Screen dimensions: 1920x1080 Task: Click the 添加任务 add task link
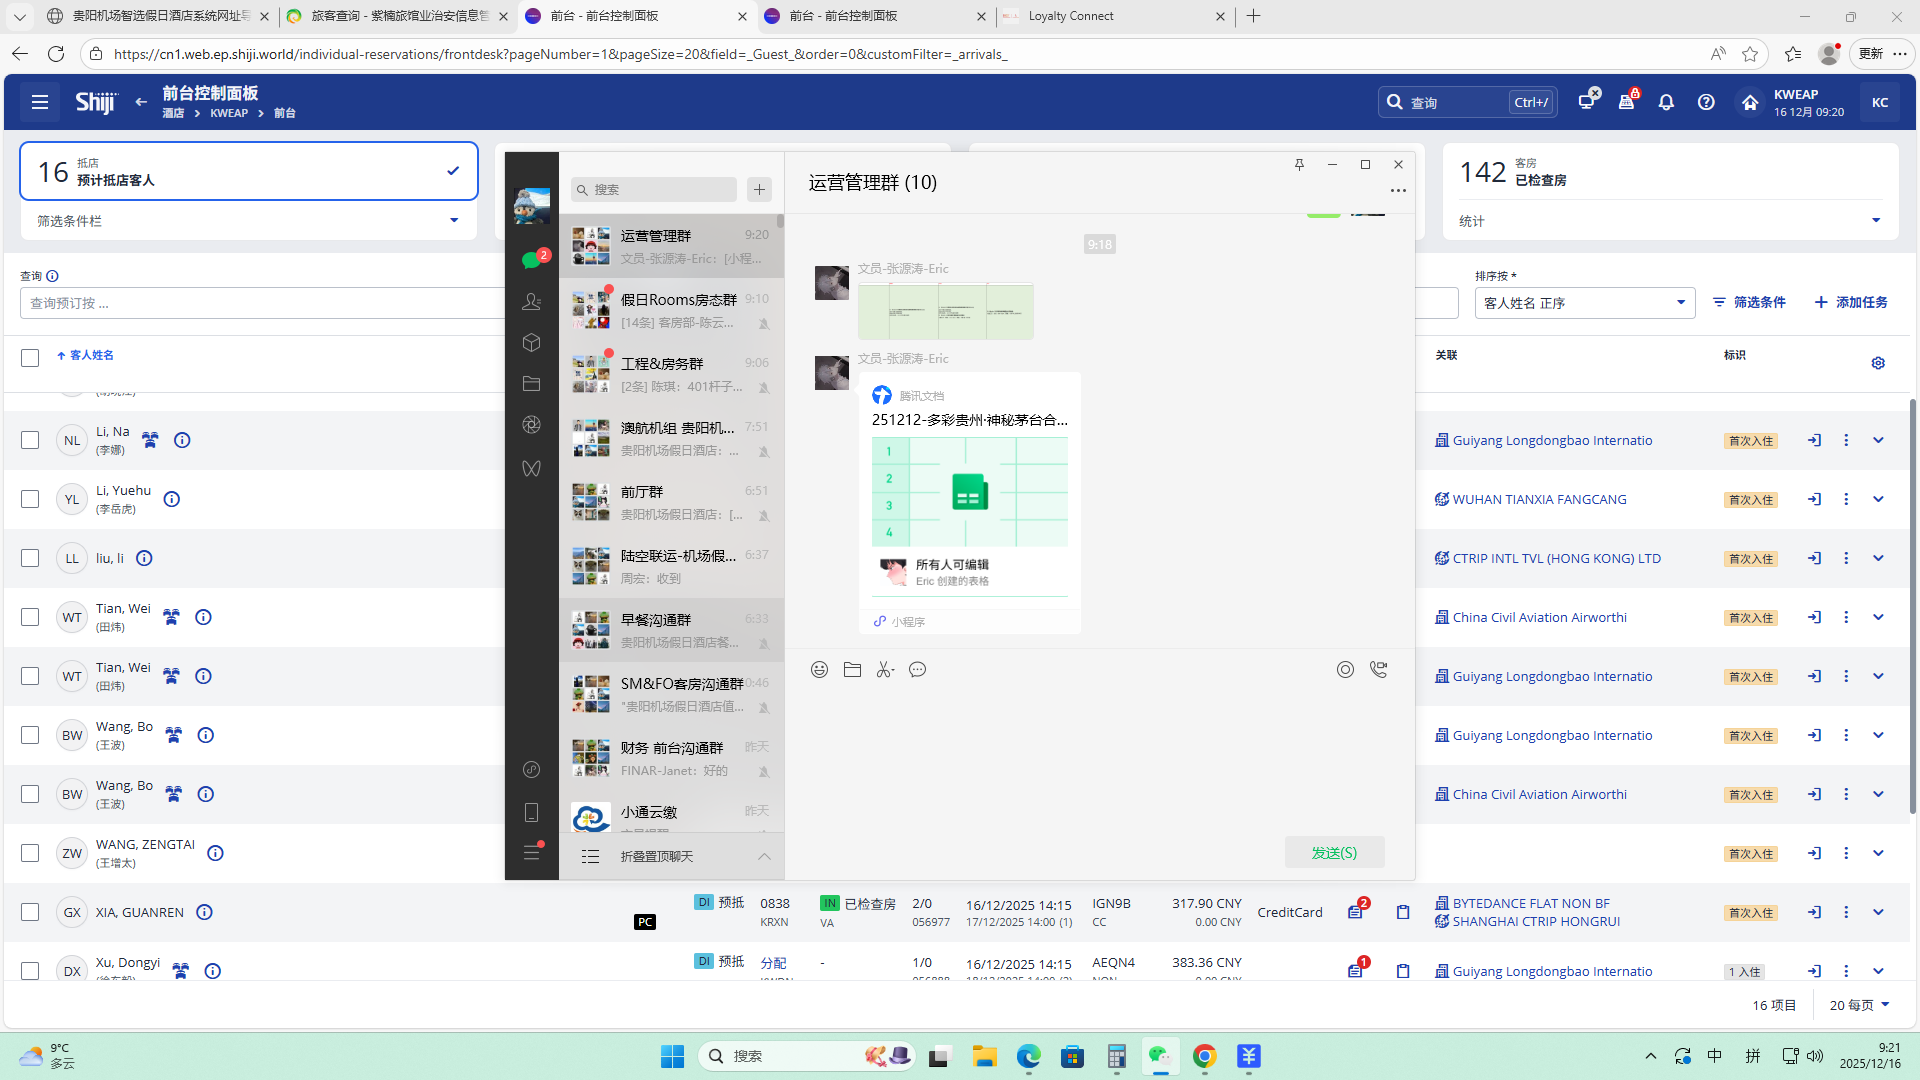click(1851, 302)
